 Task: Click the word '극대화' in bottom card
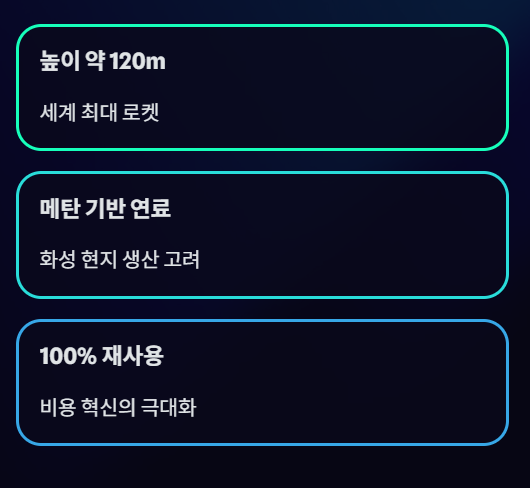tap(168, 407)
